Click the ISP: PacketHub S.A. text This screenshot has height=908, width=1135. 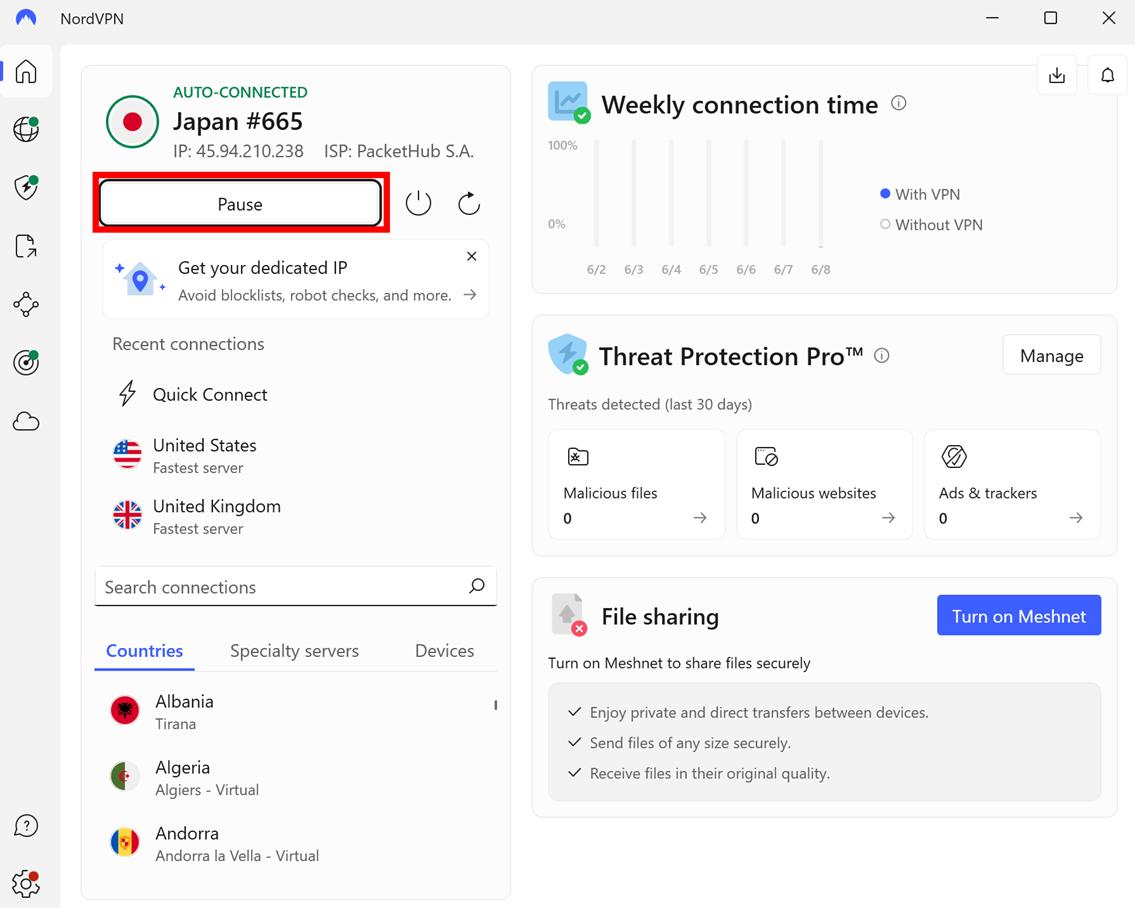[x=399, y=151]
